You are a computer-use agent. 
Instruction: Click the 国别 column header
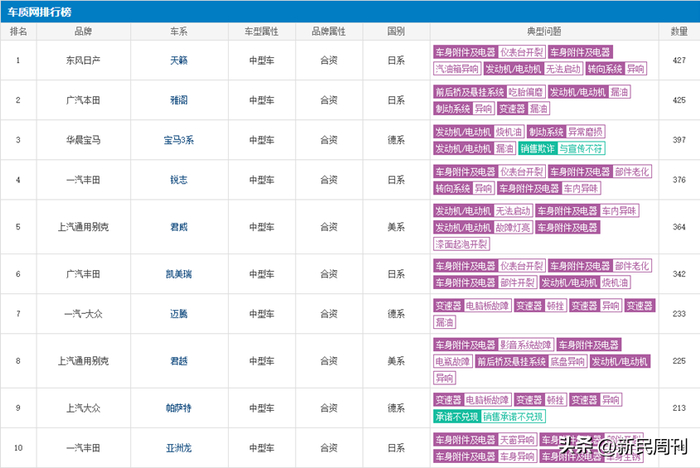click(396, 31)
